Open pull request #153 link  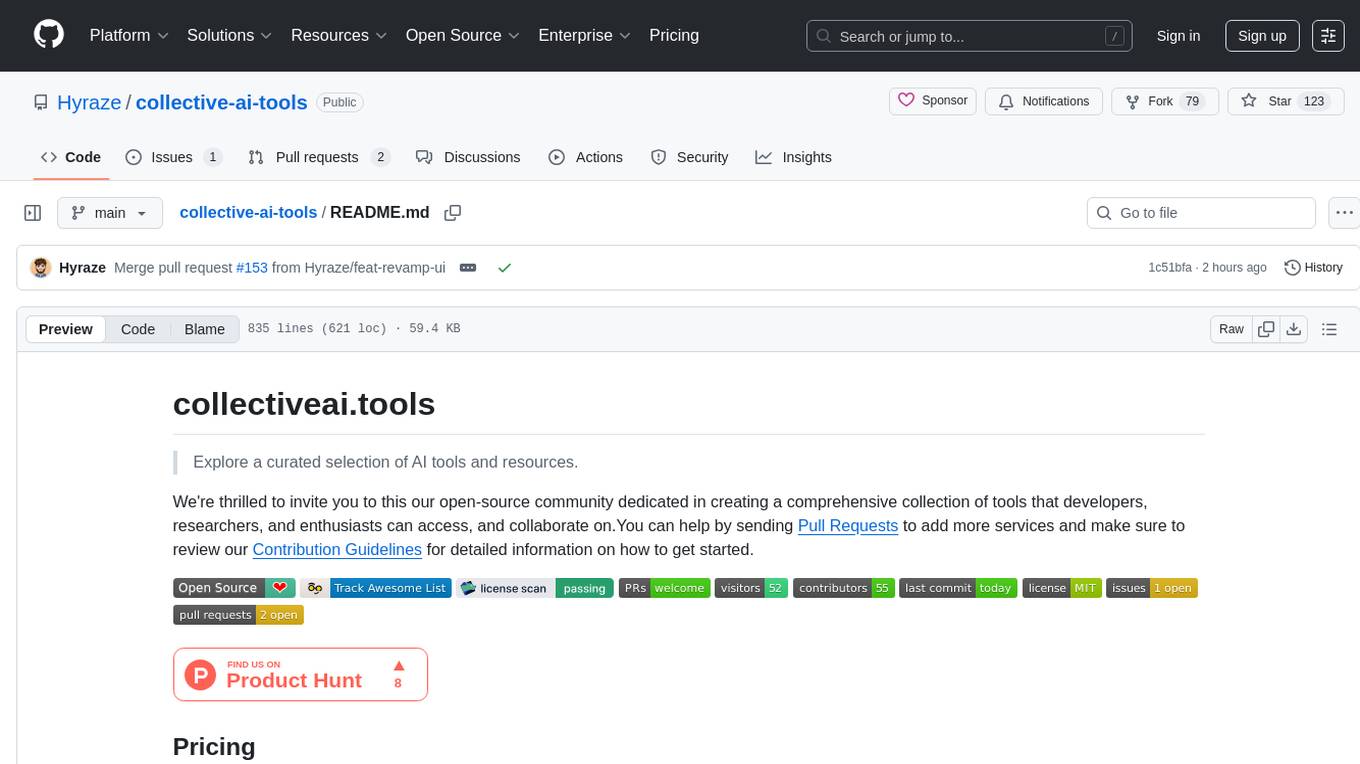252,268
